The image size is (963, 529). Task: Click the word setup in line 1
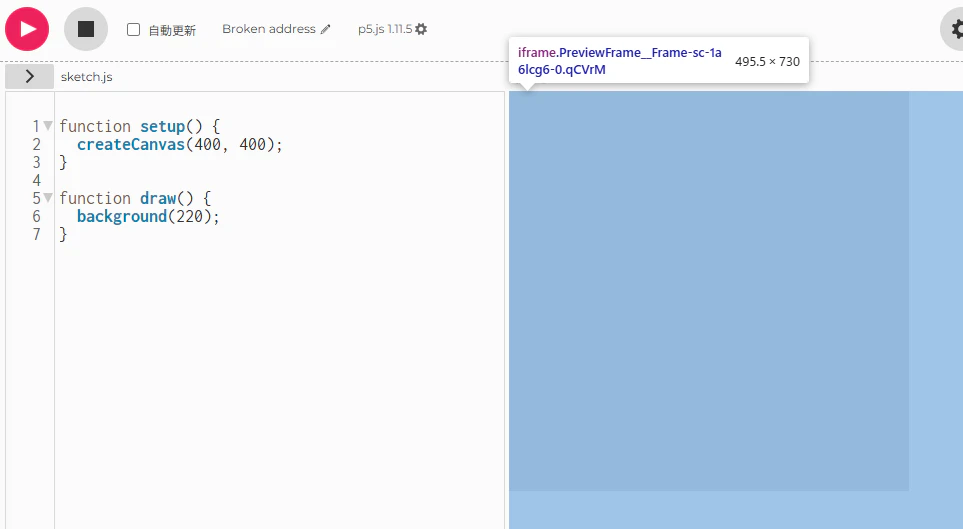(163, 126)
